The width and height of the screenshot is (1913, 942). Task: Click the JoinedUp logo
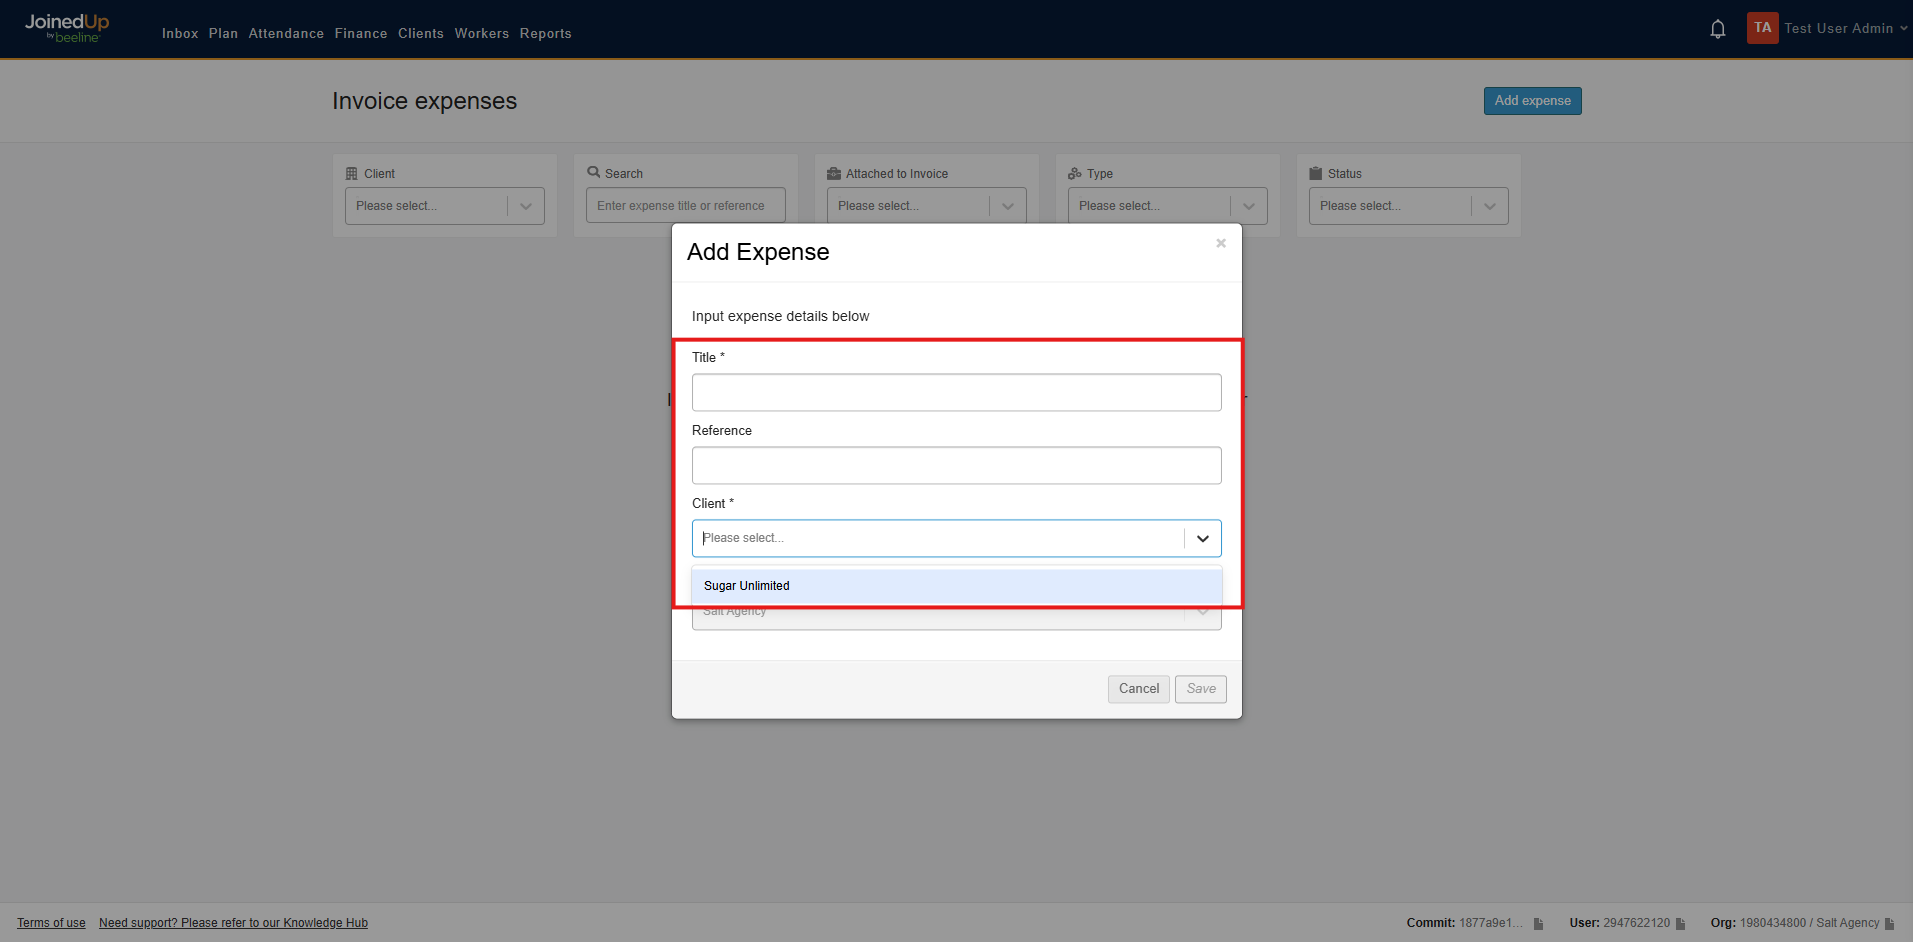coord(66,27)
